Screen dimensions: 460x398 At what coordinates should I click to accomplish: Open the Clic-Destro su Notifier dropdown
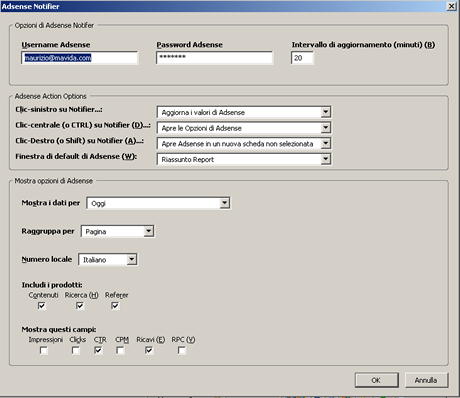point(244,144)
